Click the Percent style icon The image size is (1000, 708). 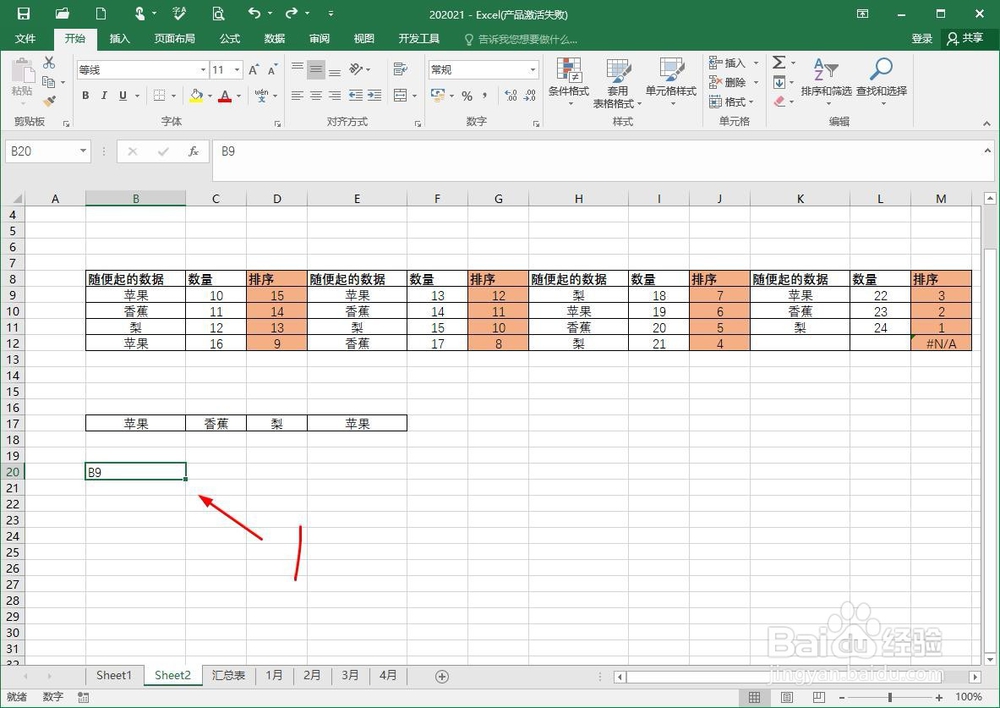click(467, 96)
